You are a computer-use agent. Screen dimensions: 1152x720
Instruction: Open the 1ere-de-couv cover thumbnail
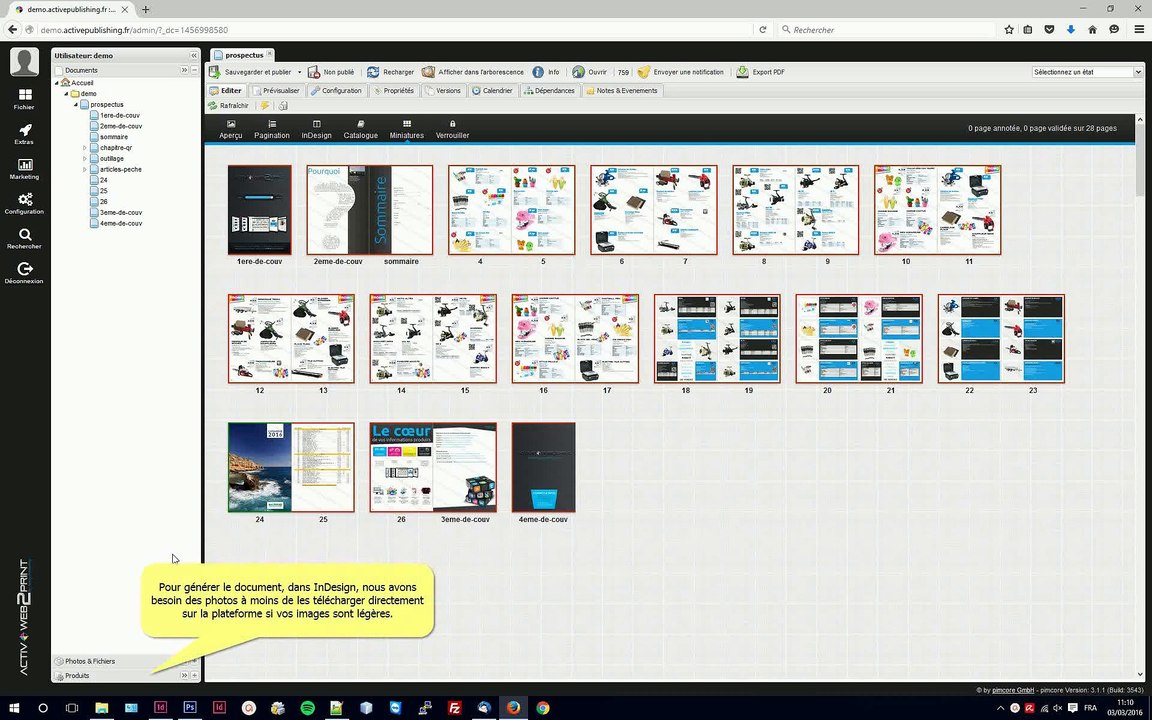259,209
